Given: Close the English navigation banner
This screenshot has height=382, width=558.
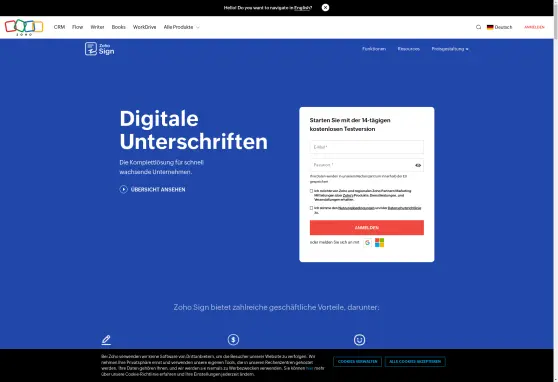Looking at the screenshot, I should [x=325, y=7].
